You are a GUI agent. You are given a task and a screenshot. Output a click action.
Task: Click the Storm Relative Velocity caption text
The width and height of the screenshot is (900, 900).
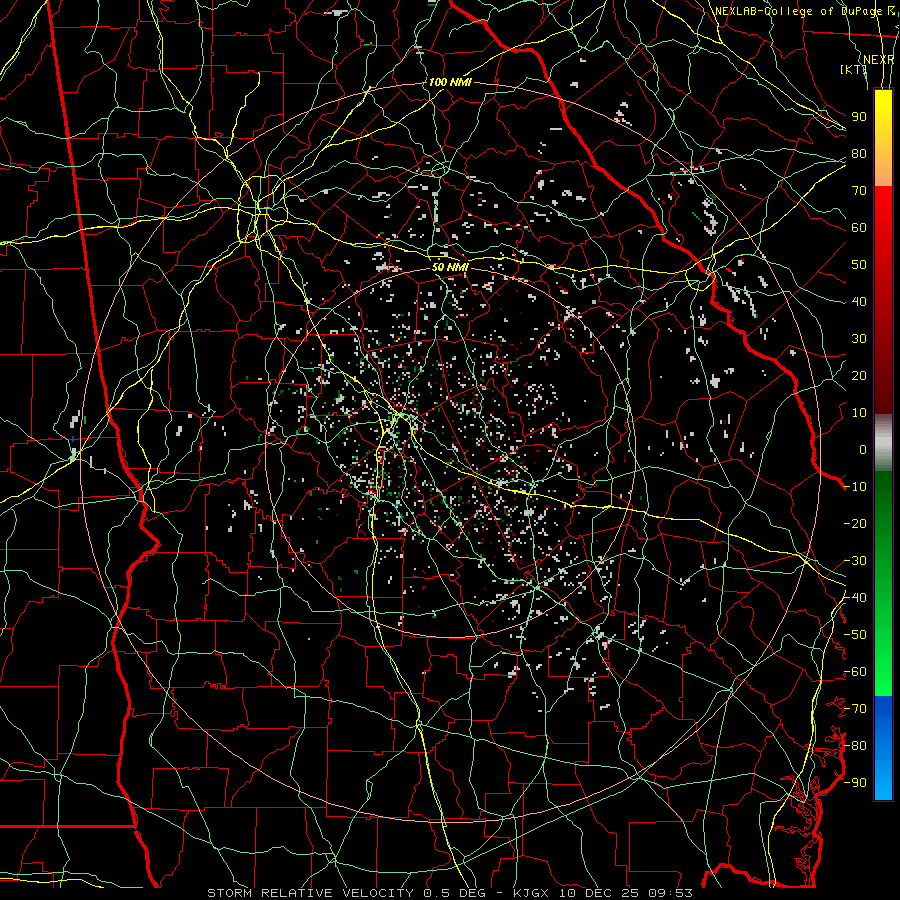click(450, 893)
